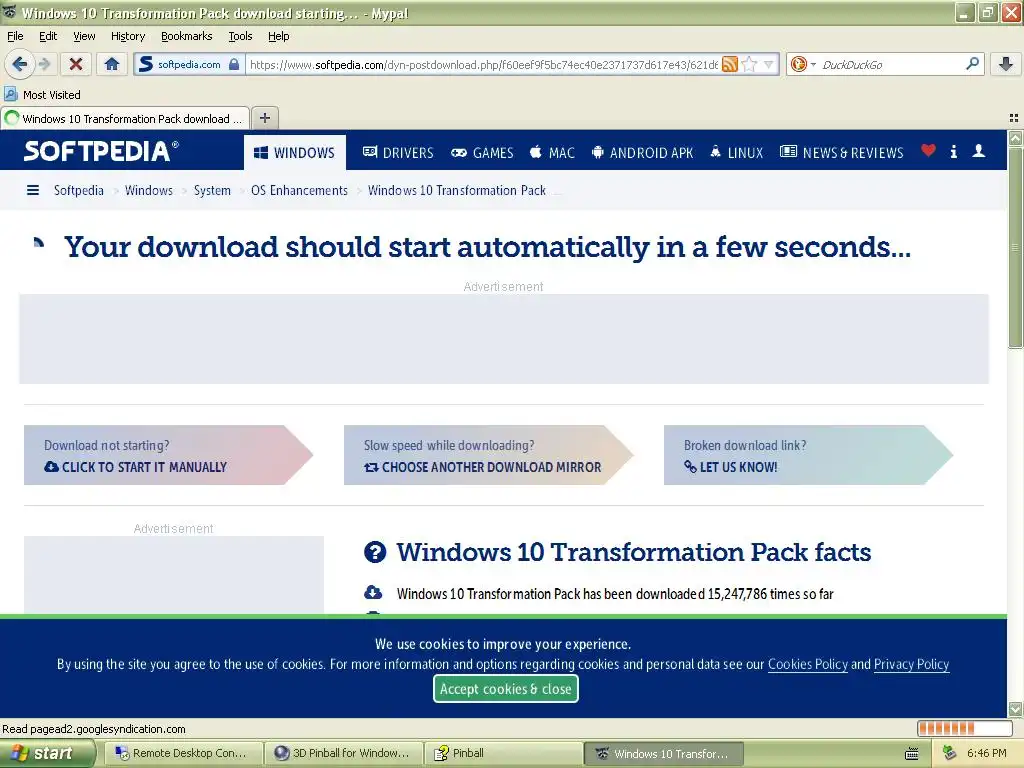Click the red heart favorites icon
Image resolution: width=1024 pixels, height=768 pixels.
(x=928, y=151)
